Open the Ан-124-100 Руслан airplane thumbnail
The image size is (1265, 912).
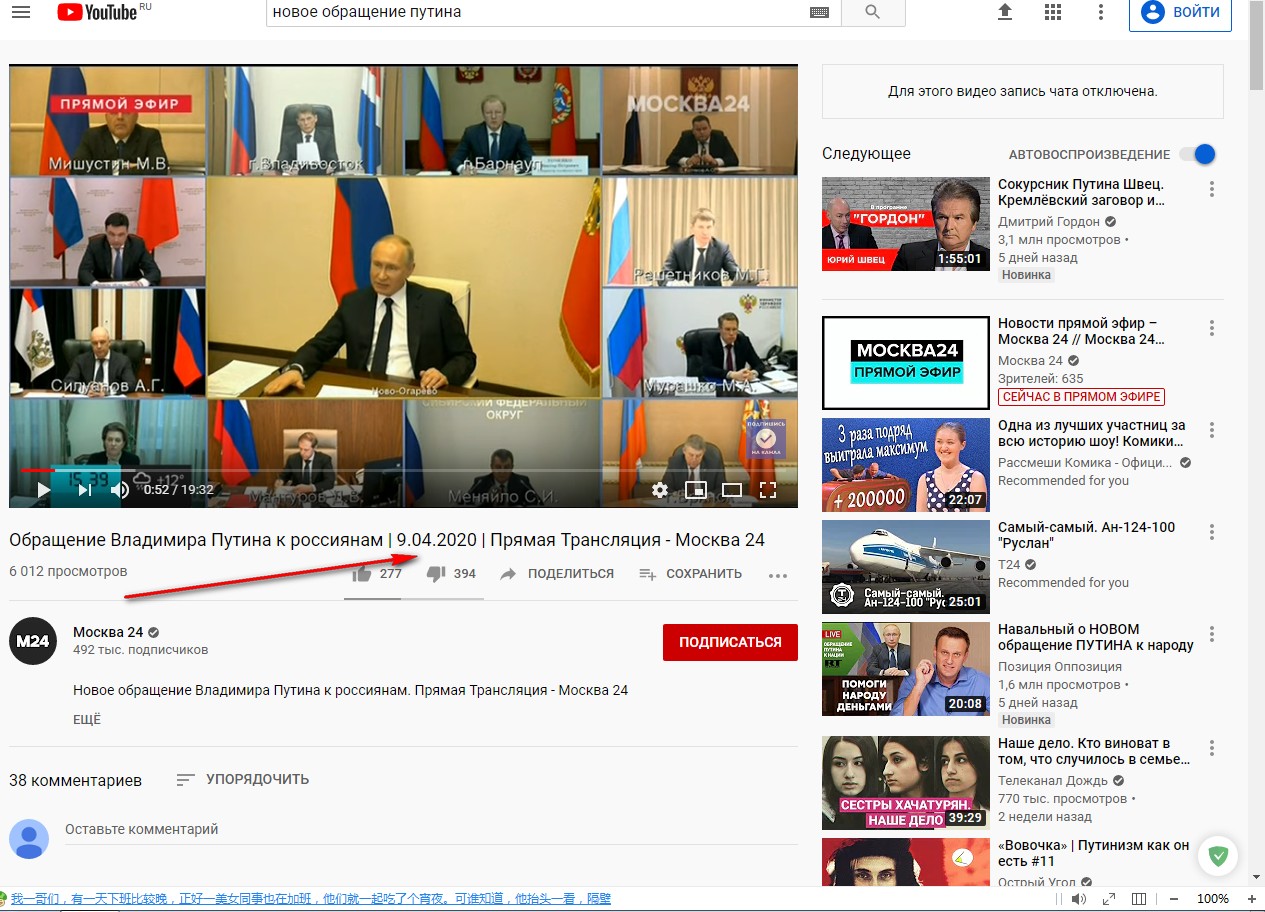pyautogui.click(x=904, y=567)
